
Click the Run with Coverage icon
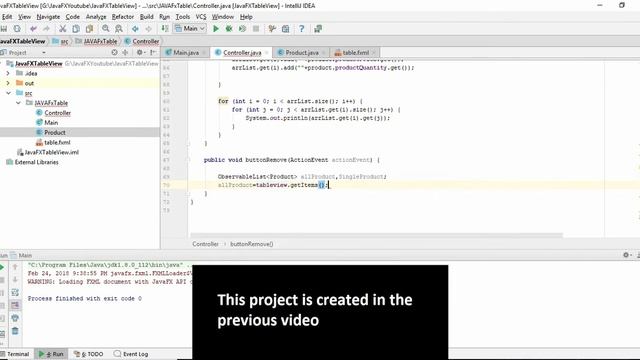242,29
